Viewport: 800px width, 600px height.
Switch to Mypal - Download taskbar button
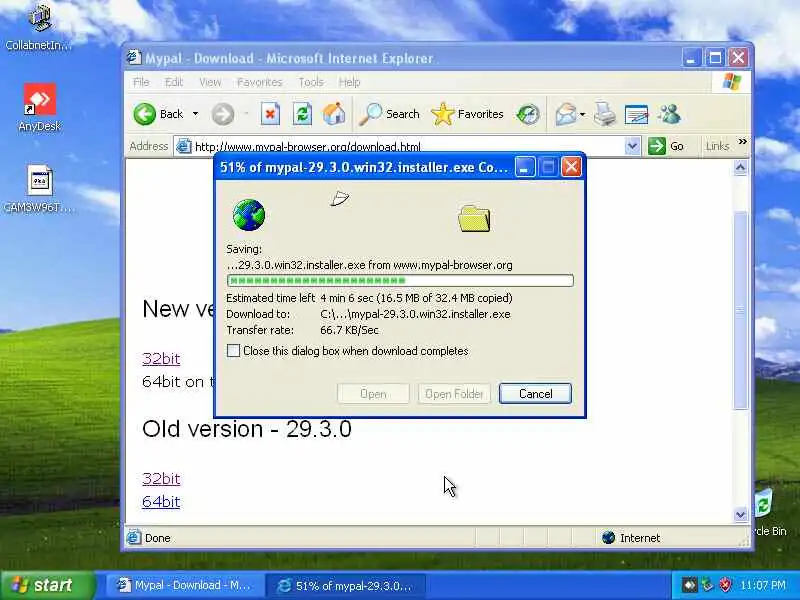click(184, 585)
